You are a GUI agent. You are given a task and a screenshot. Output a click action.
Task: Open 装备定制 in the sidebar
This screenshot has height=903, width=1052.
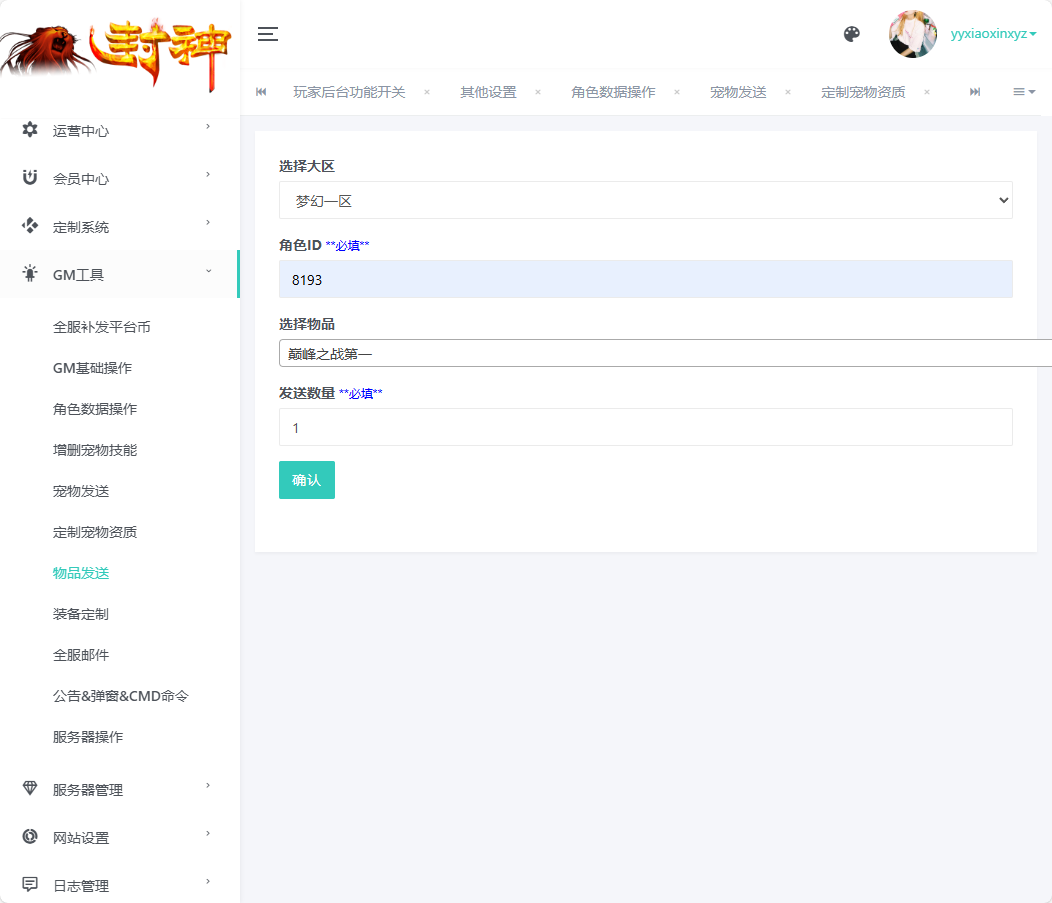coord(80,613)
